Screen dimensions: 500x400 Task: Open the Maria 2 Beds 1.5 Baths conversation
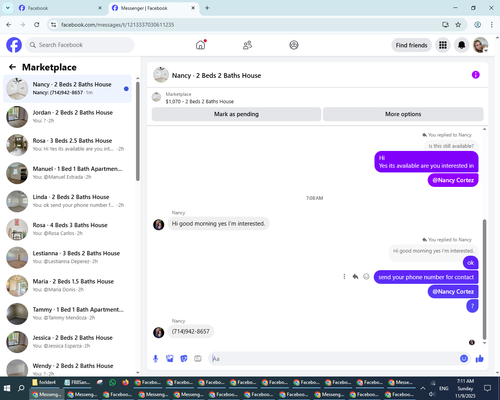(x=67, y=286)
